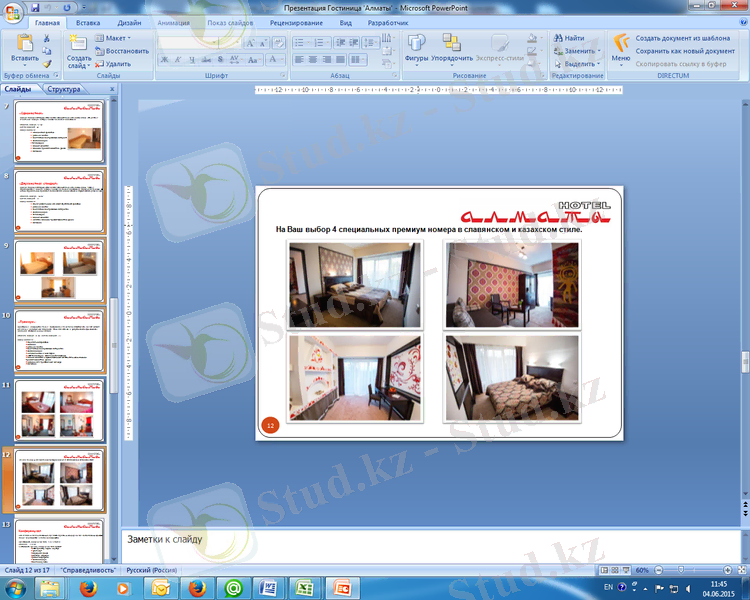Open Windows Explorer folder on taskbar
Viewport: 750px width, 600px height.
50,588
